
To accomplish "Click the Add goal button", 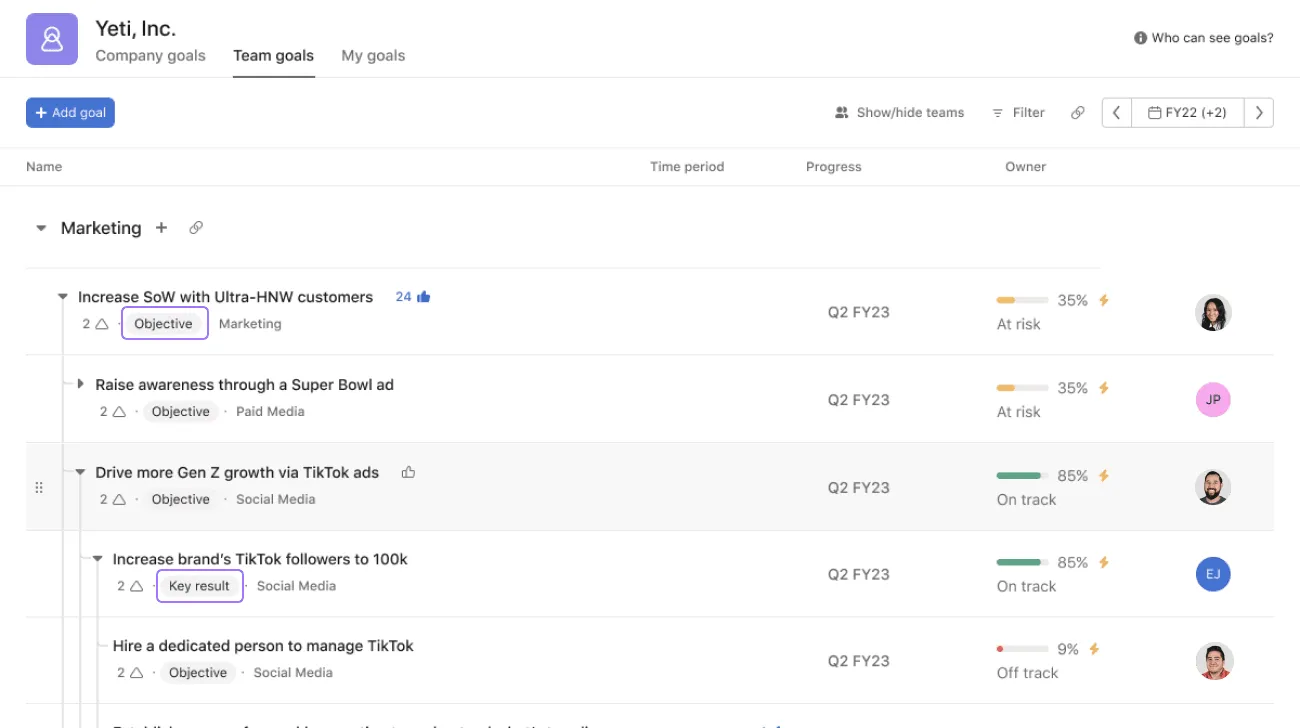I will click(x=70, y=112).
